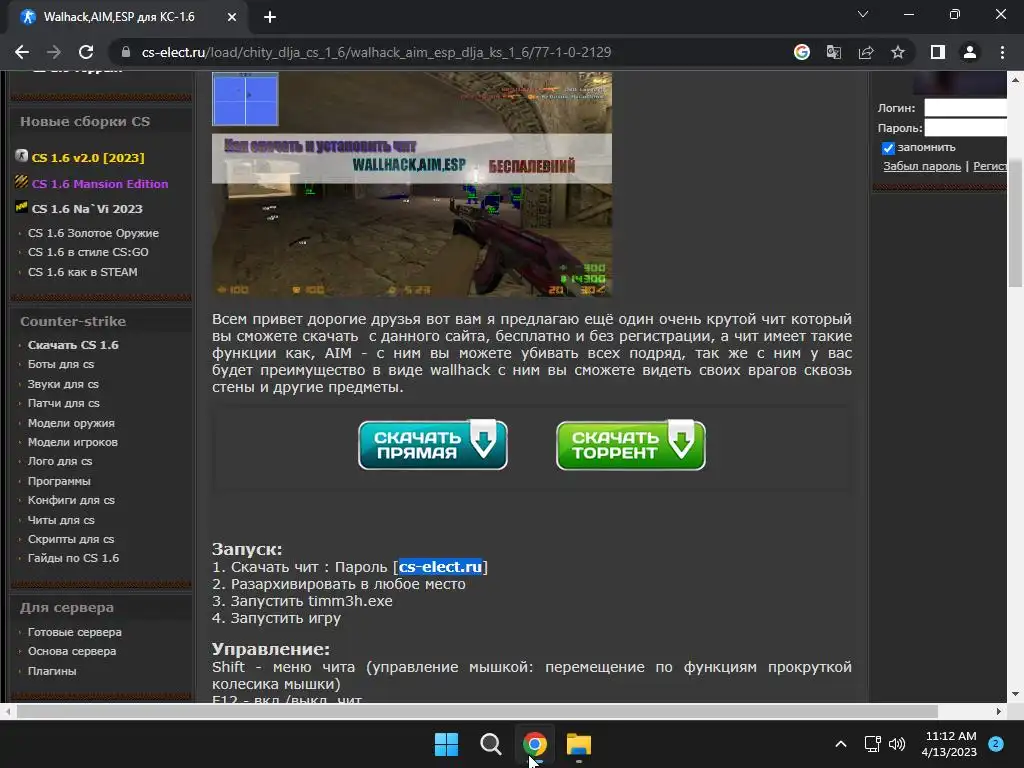Image resolution: width=1024 pixels, height=768 pixels.
Task: Open Основа сервера link
Action: point(72,651)
